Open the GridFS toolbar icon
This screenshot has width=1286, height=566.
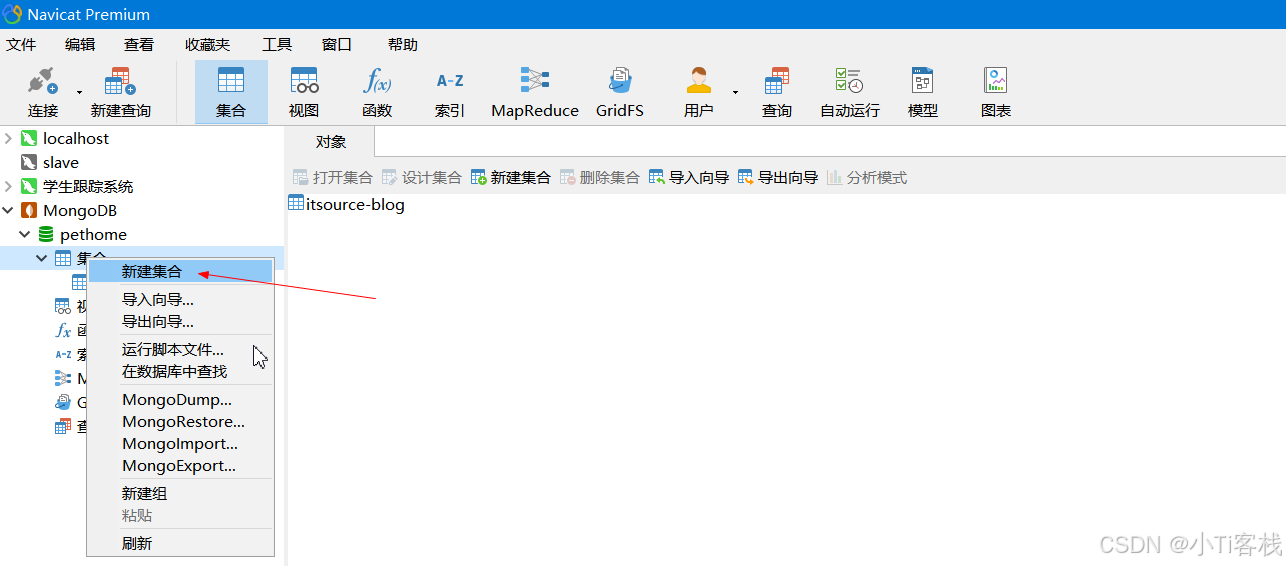point(620,92)
